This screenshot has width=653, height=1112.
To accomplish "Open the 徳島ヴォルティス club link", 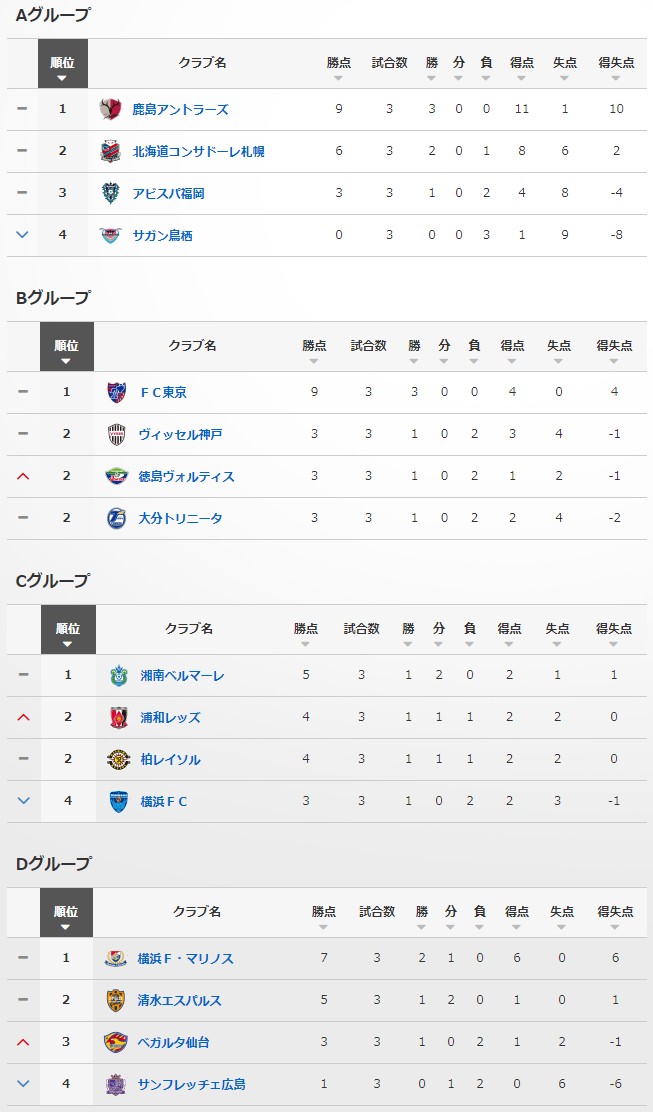I will pos(186,476).
